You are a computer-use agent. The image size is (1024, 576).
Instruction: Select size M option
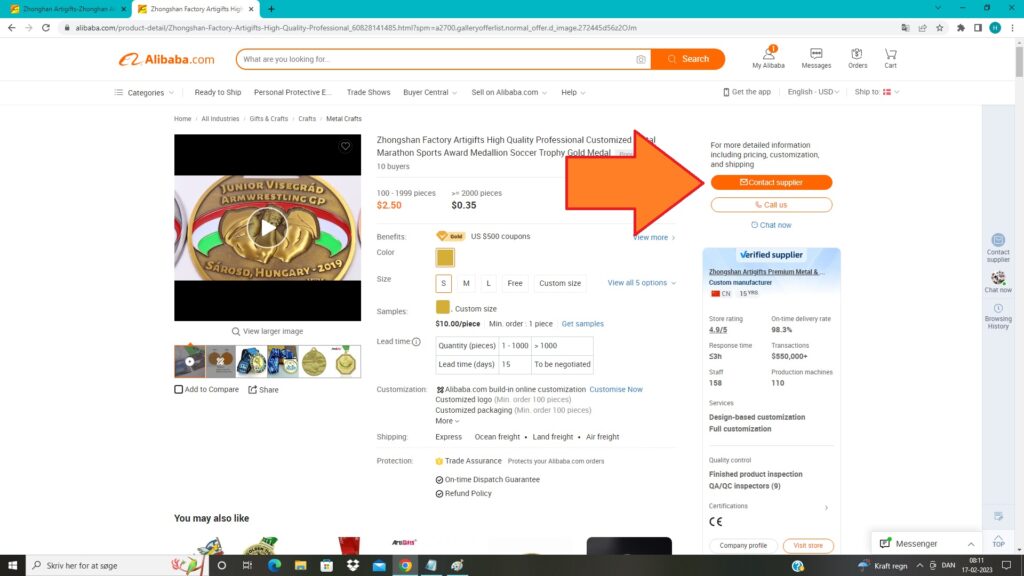(466, 283)
